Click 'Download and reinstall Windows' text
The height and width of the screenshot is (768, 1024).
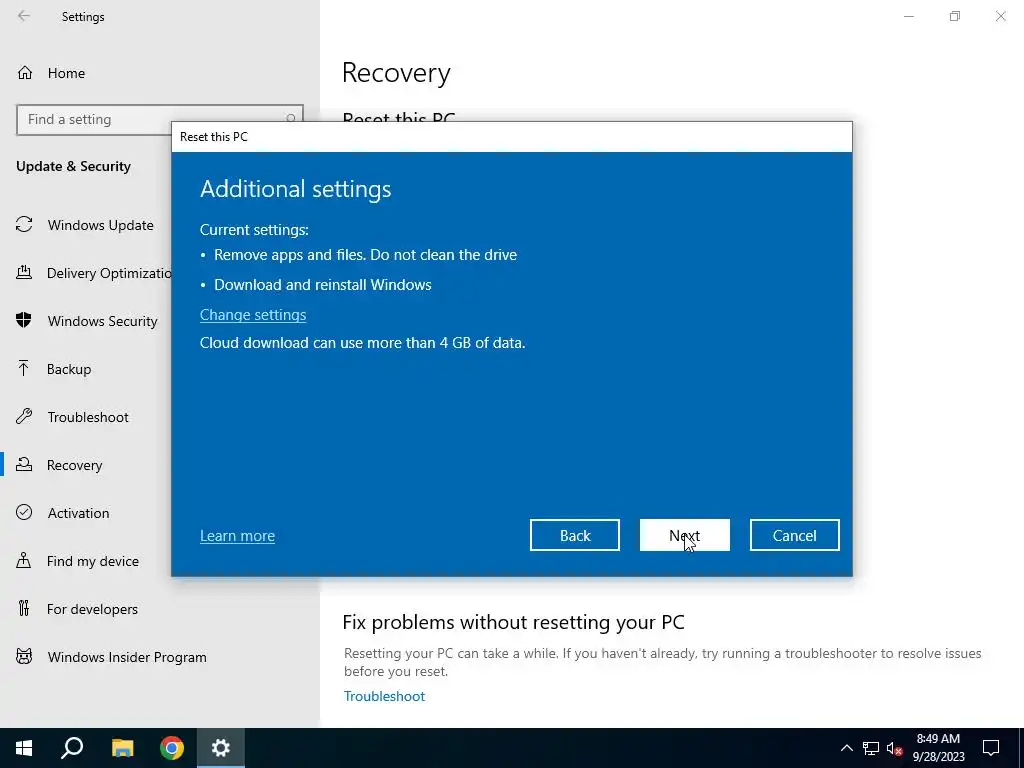pos(323,285)
